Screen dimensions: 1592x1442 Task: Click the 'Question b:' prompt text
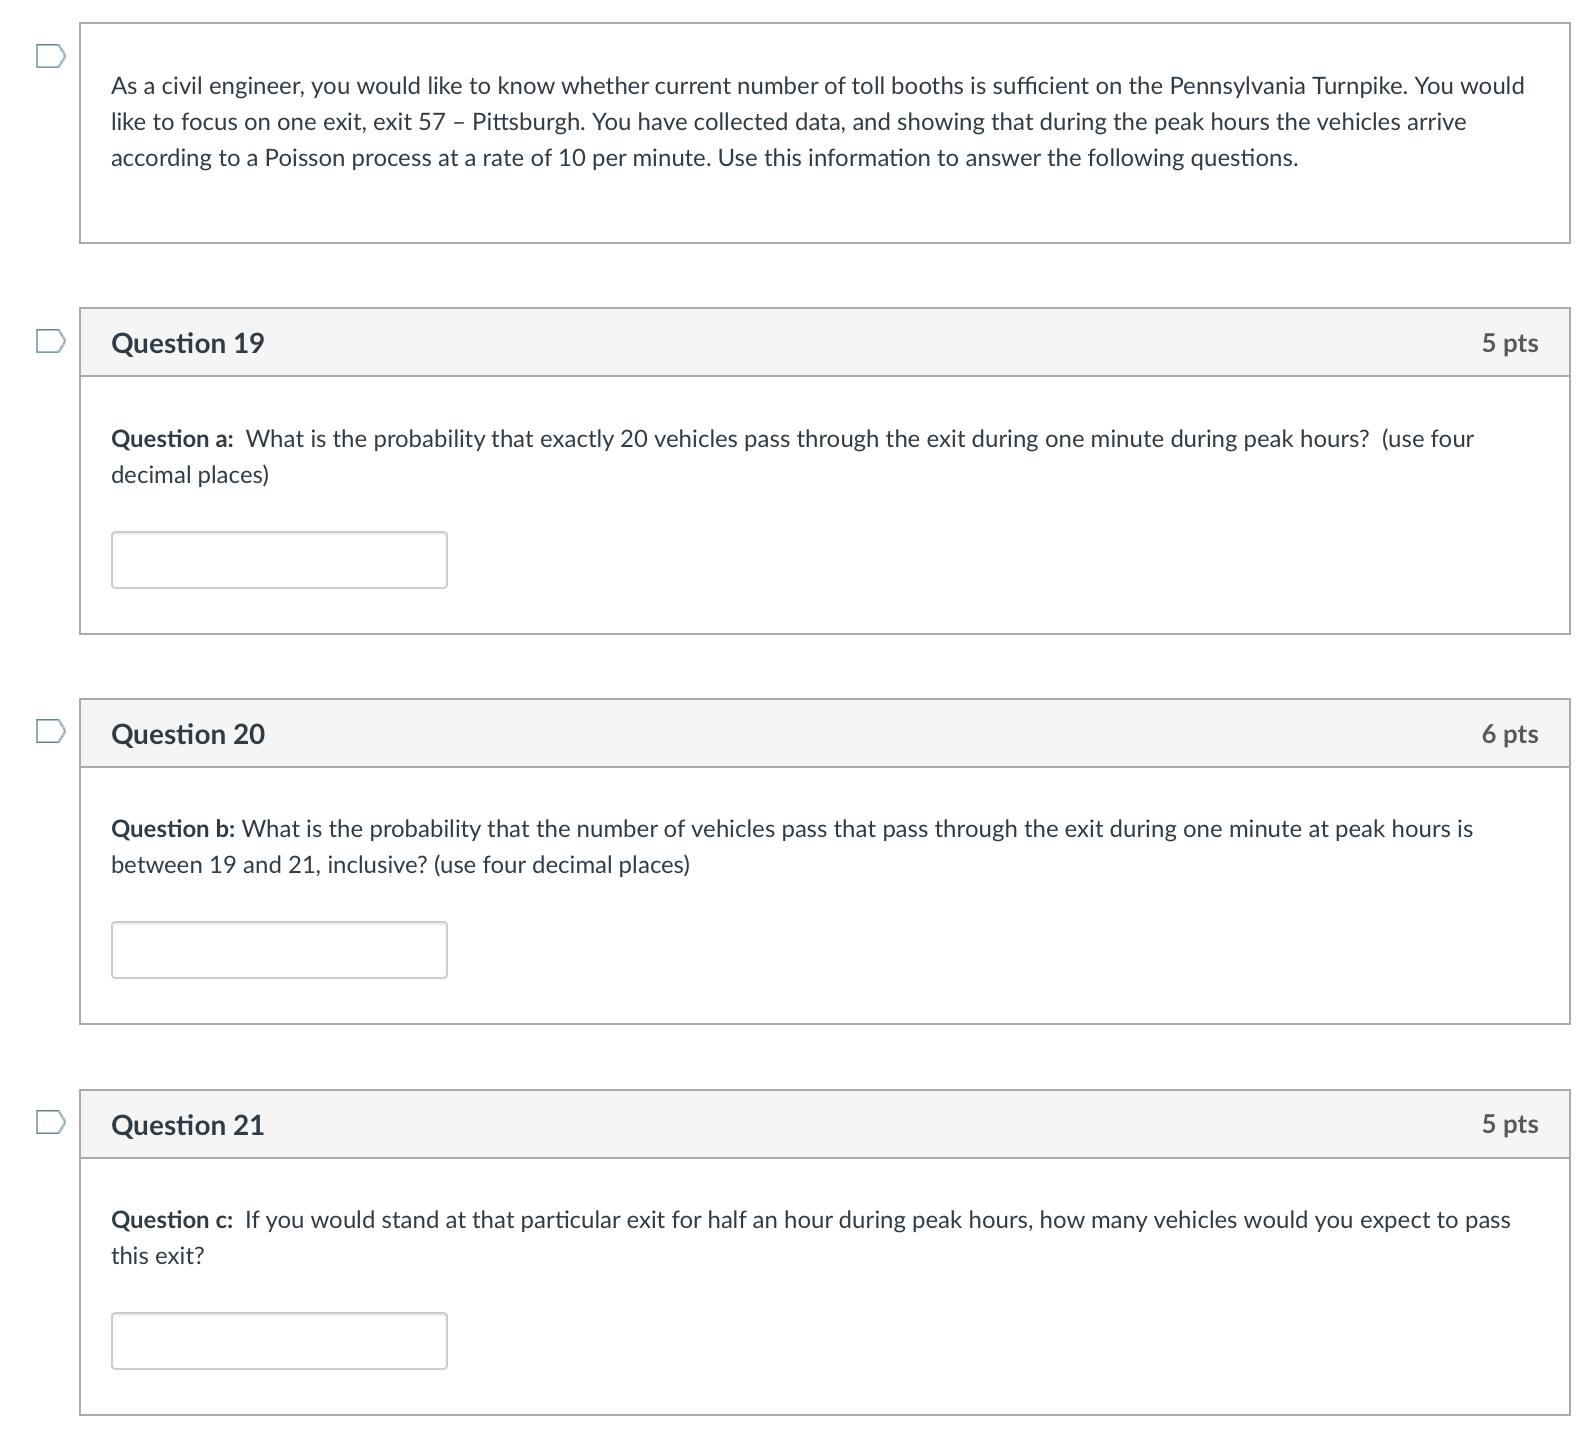[x=173, y=829]
